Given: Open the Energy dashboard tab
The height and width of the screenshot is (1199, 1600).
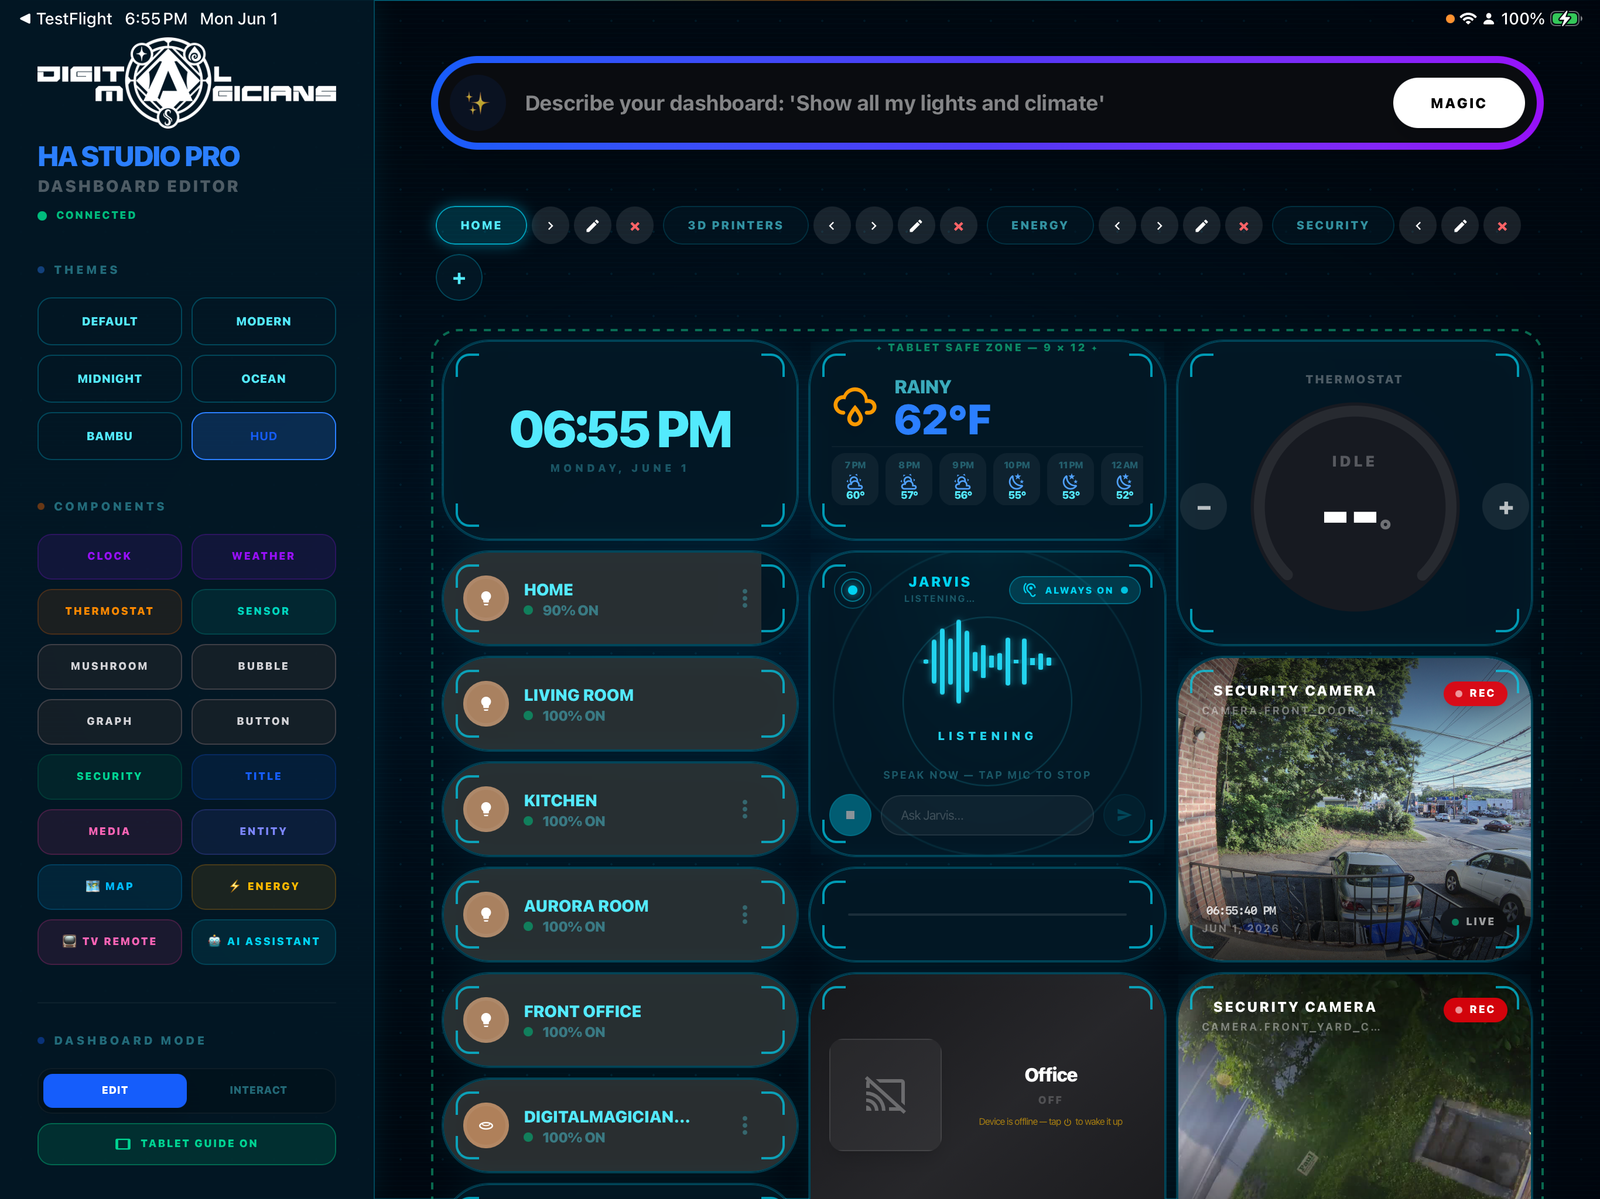Looking at the screenshot, I should (1039, 226).
